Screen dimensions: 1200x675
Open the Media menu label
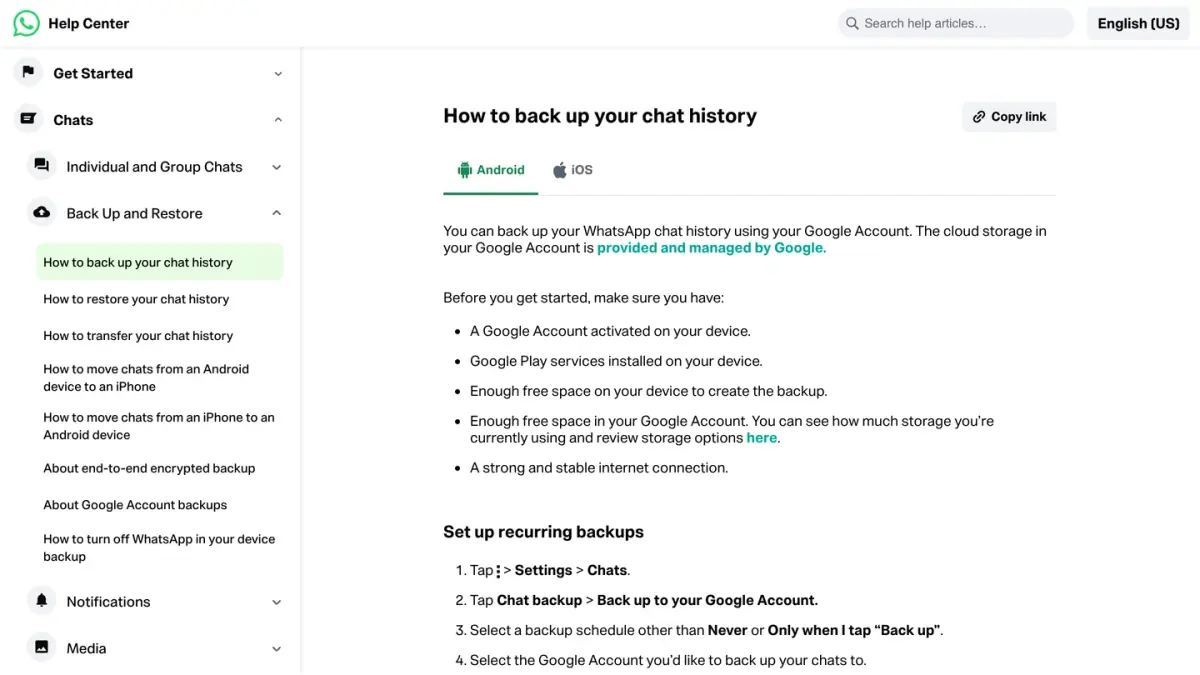click(86, 648)
